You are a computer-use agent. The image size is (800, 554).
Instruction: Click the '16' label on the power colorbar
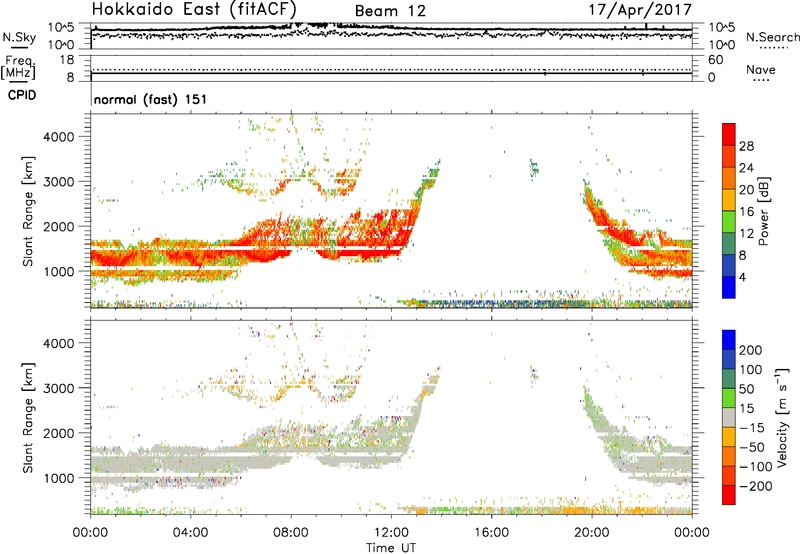(x=746, y=212)
